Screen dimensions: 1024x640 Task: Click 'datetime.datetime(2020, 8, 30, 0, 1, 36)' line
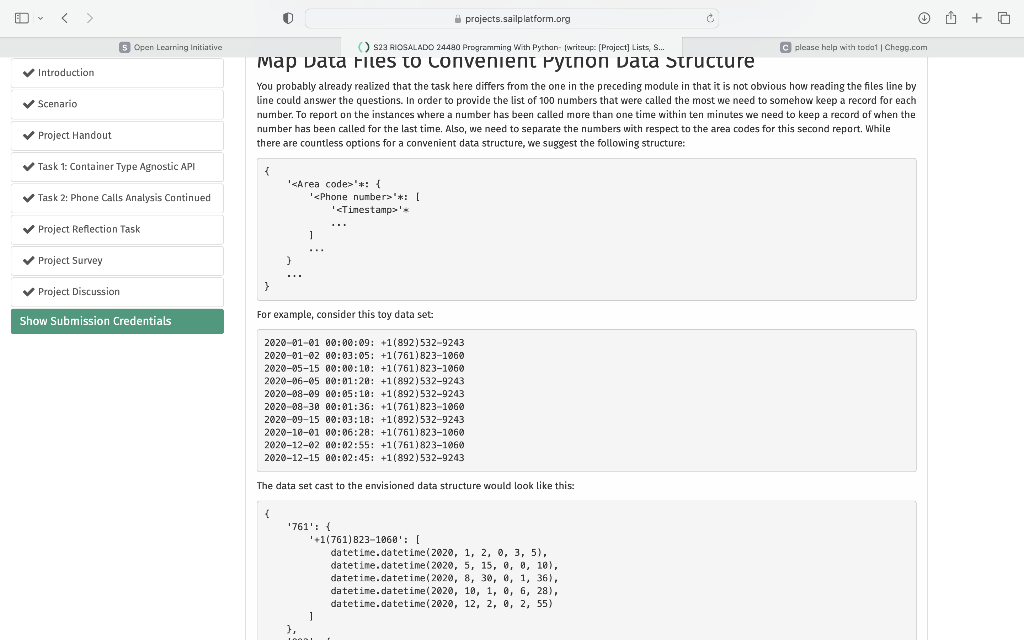point(444,578)
